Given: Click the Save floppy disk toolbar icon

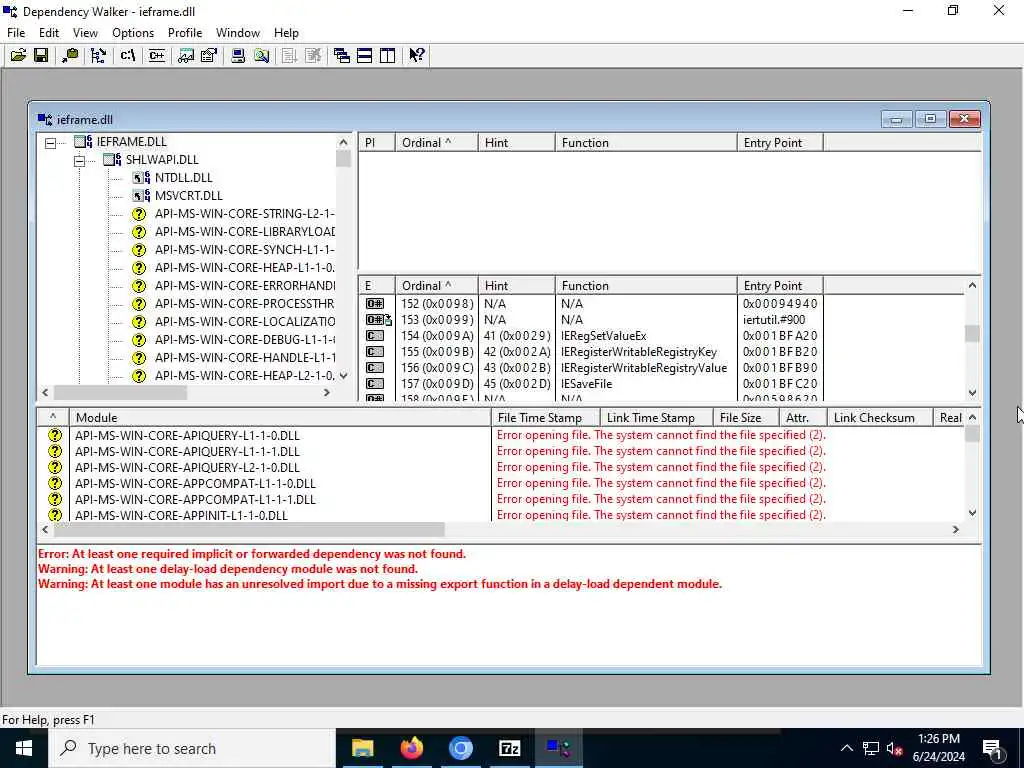Looking at the screenshot, I should (x=40, y=56).
